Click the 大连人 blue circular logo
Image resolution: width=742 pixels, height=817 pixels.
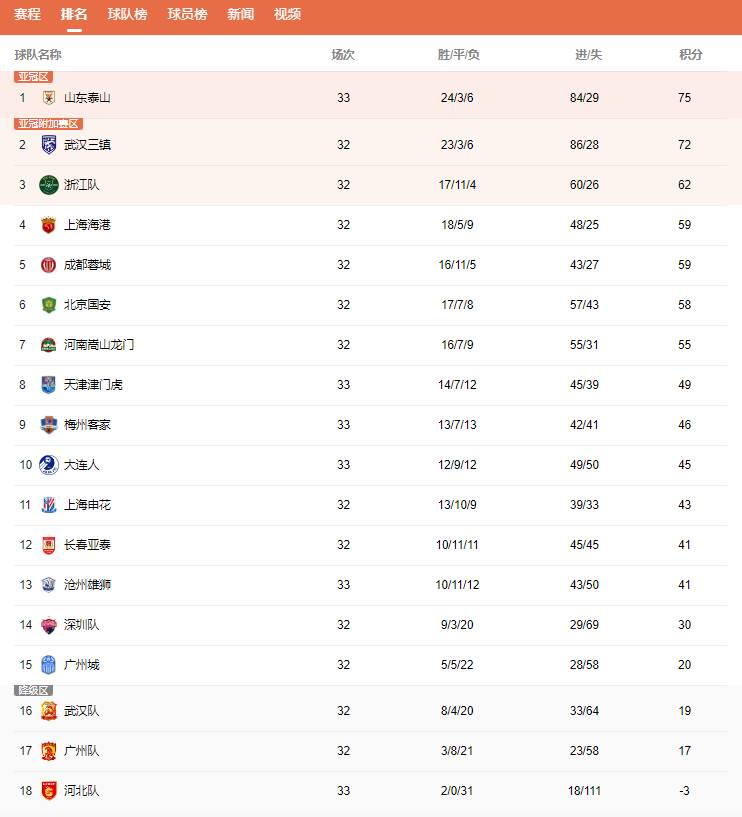coord(48,465)
